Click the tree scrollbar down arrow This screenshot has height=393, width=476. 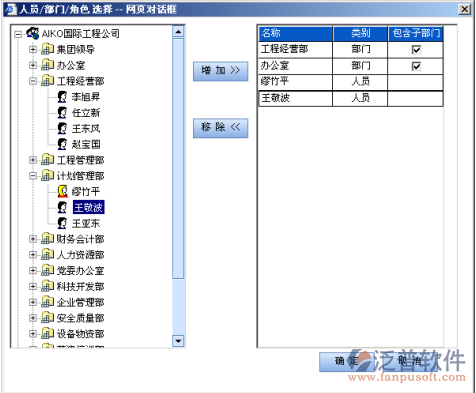pyautogui.click(x=178, y=341)
